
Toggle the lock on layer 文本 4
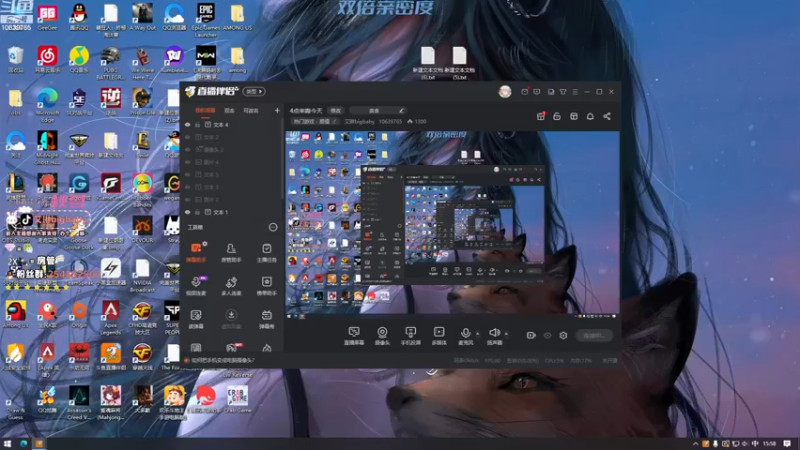coord(197,124)
